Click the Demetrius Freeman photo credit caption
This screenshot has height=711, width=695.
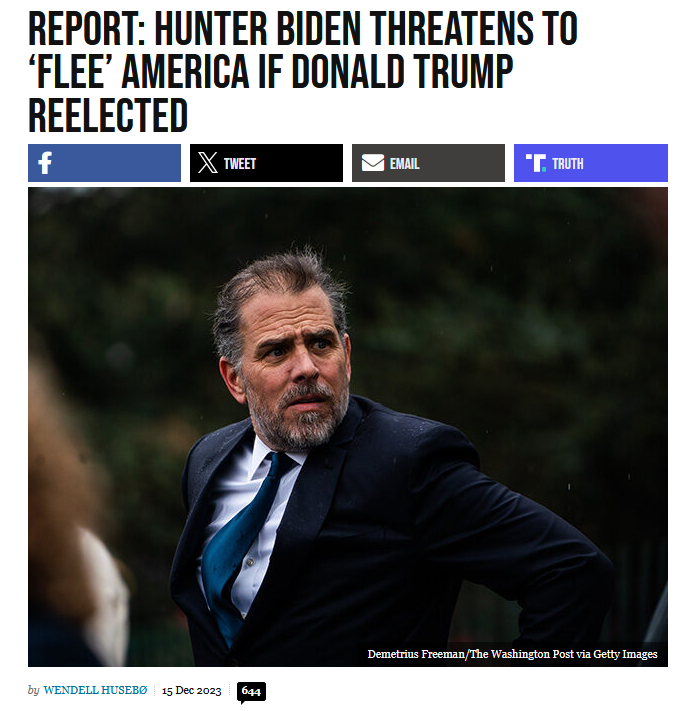click(512, 654)
